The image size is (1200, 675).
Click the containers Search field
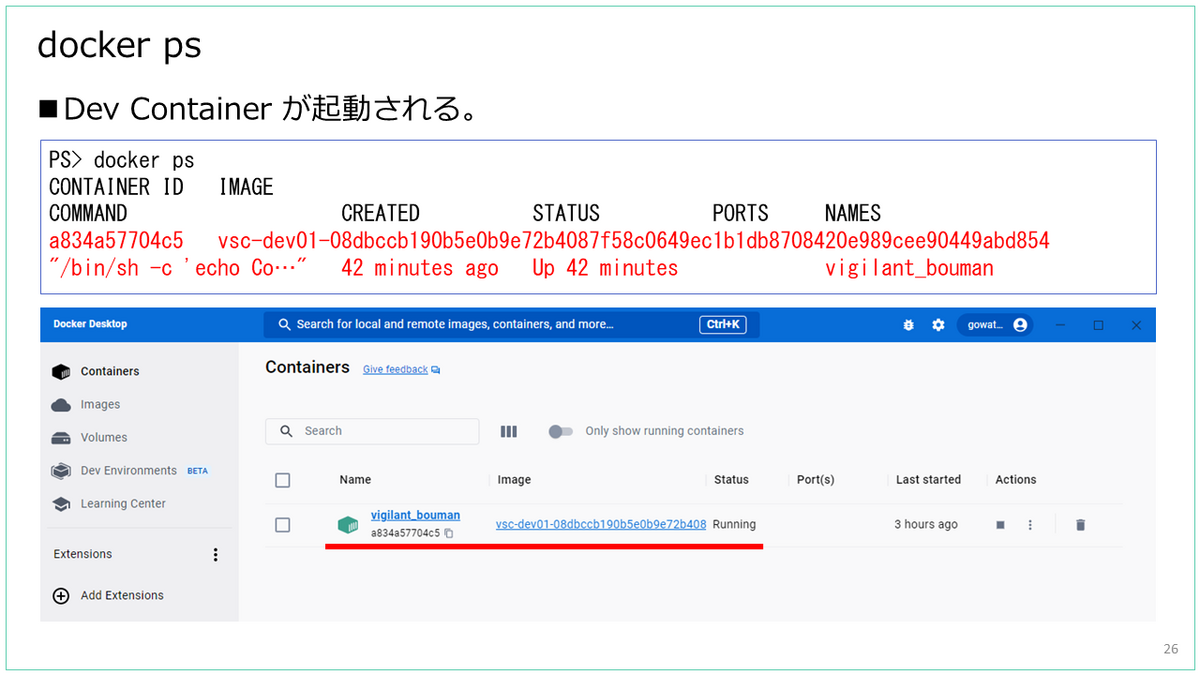(x=372, y=431)
